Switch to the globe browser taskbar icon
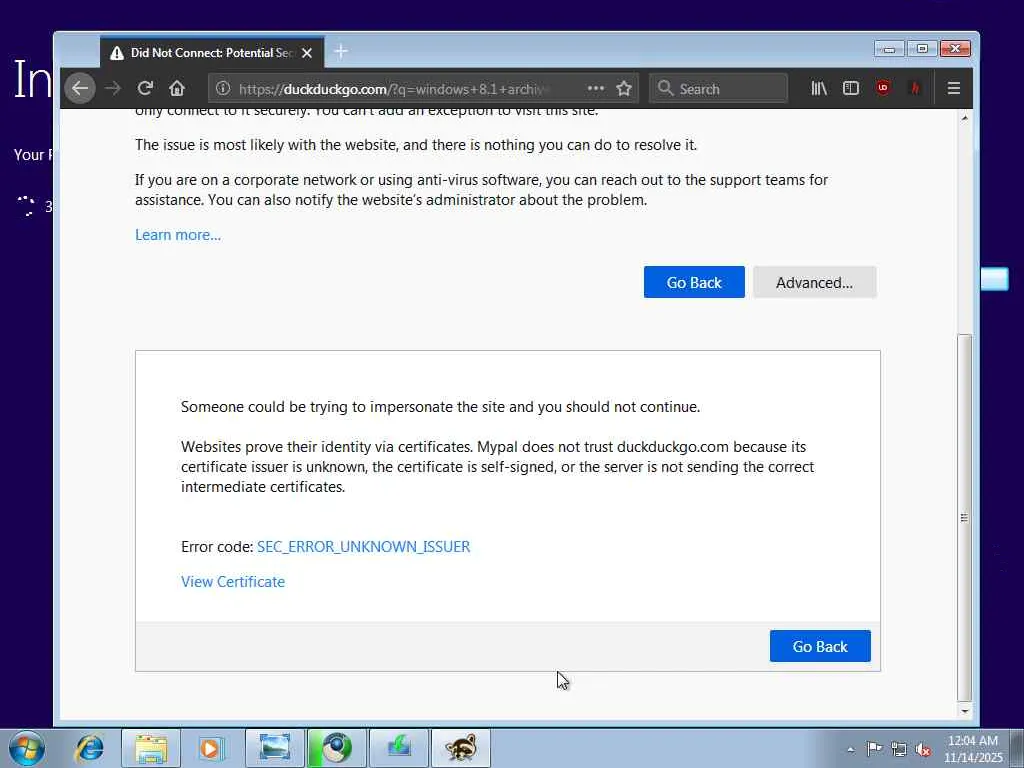 336,748
